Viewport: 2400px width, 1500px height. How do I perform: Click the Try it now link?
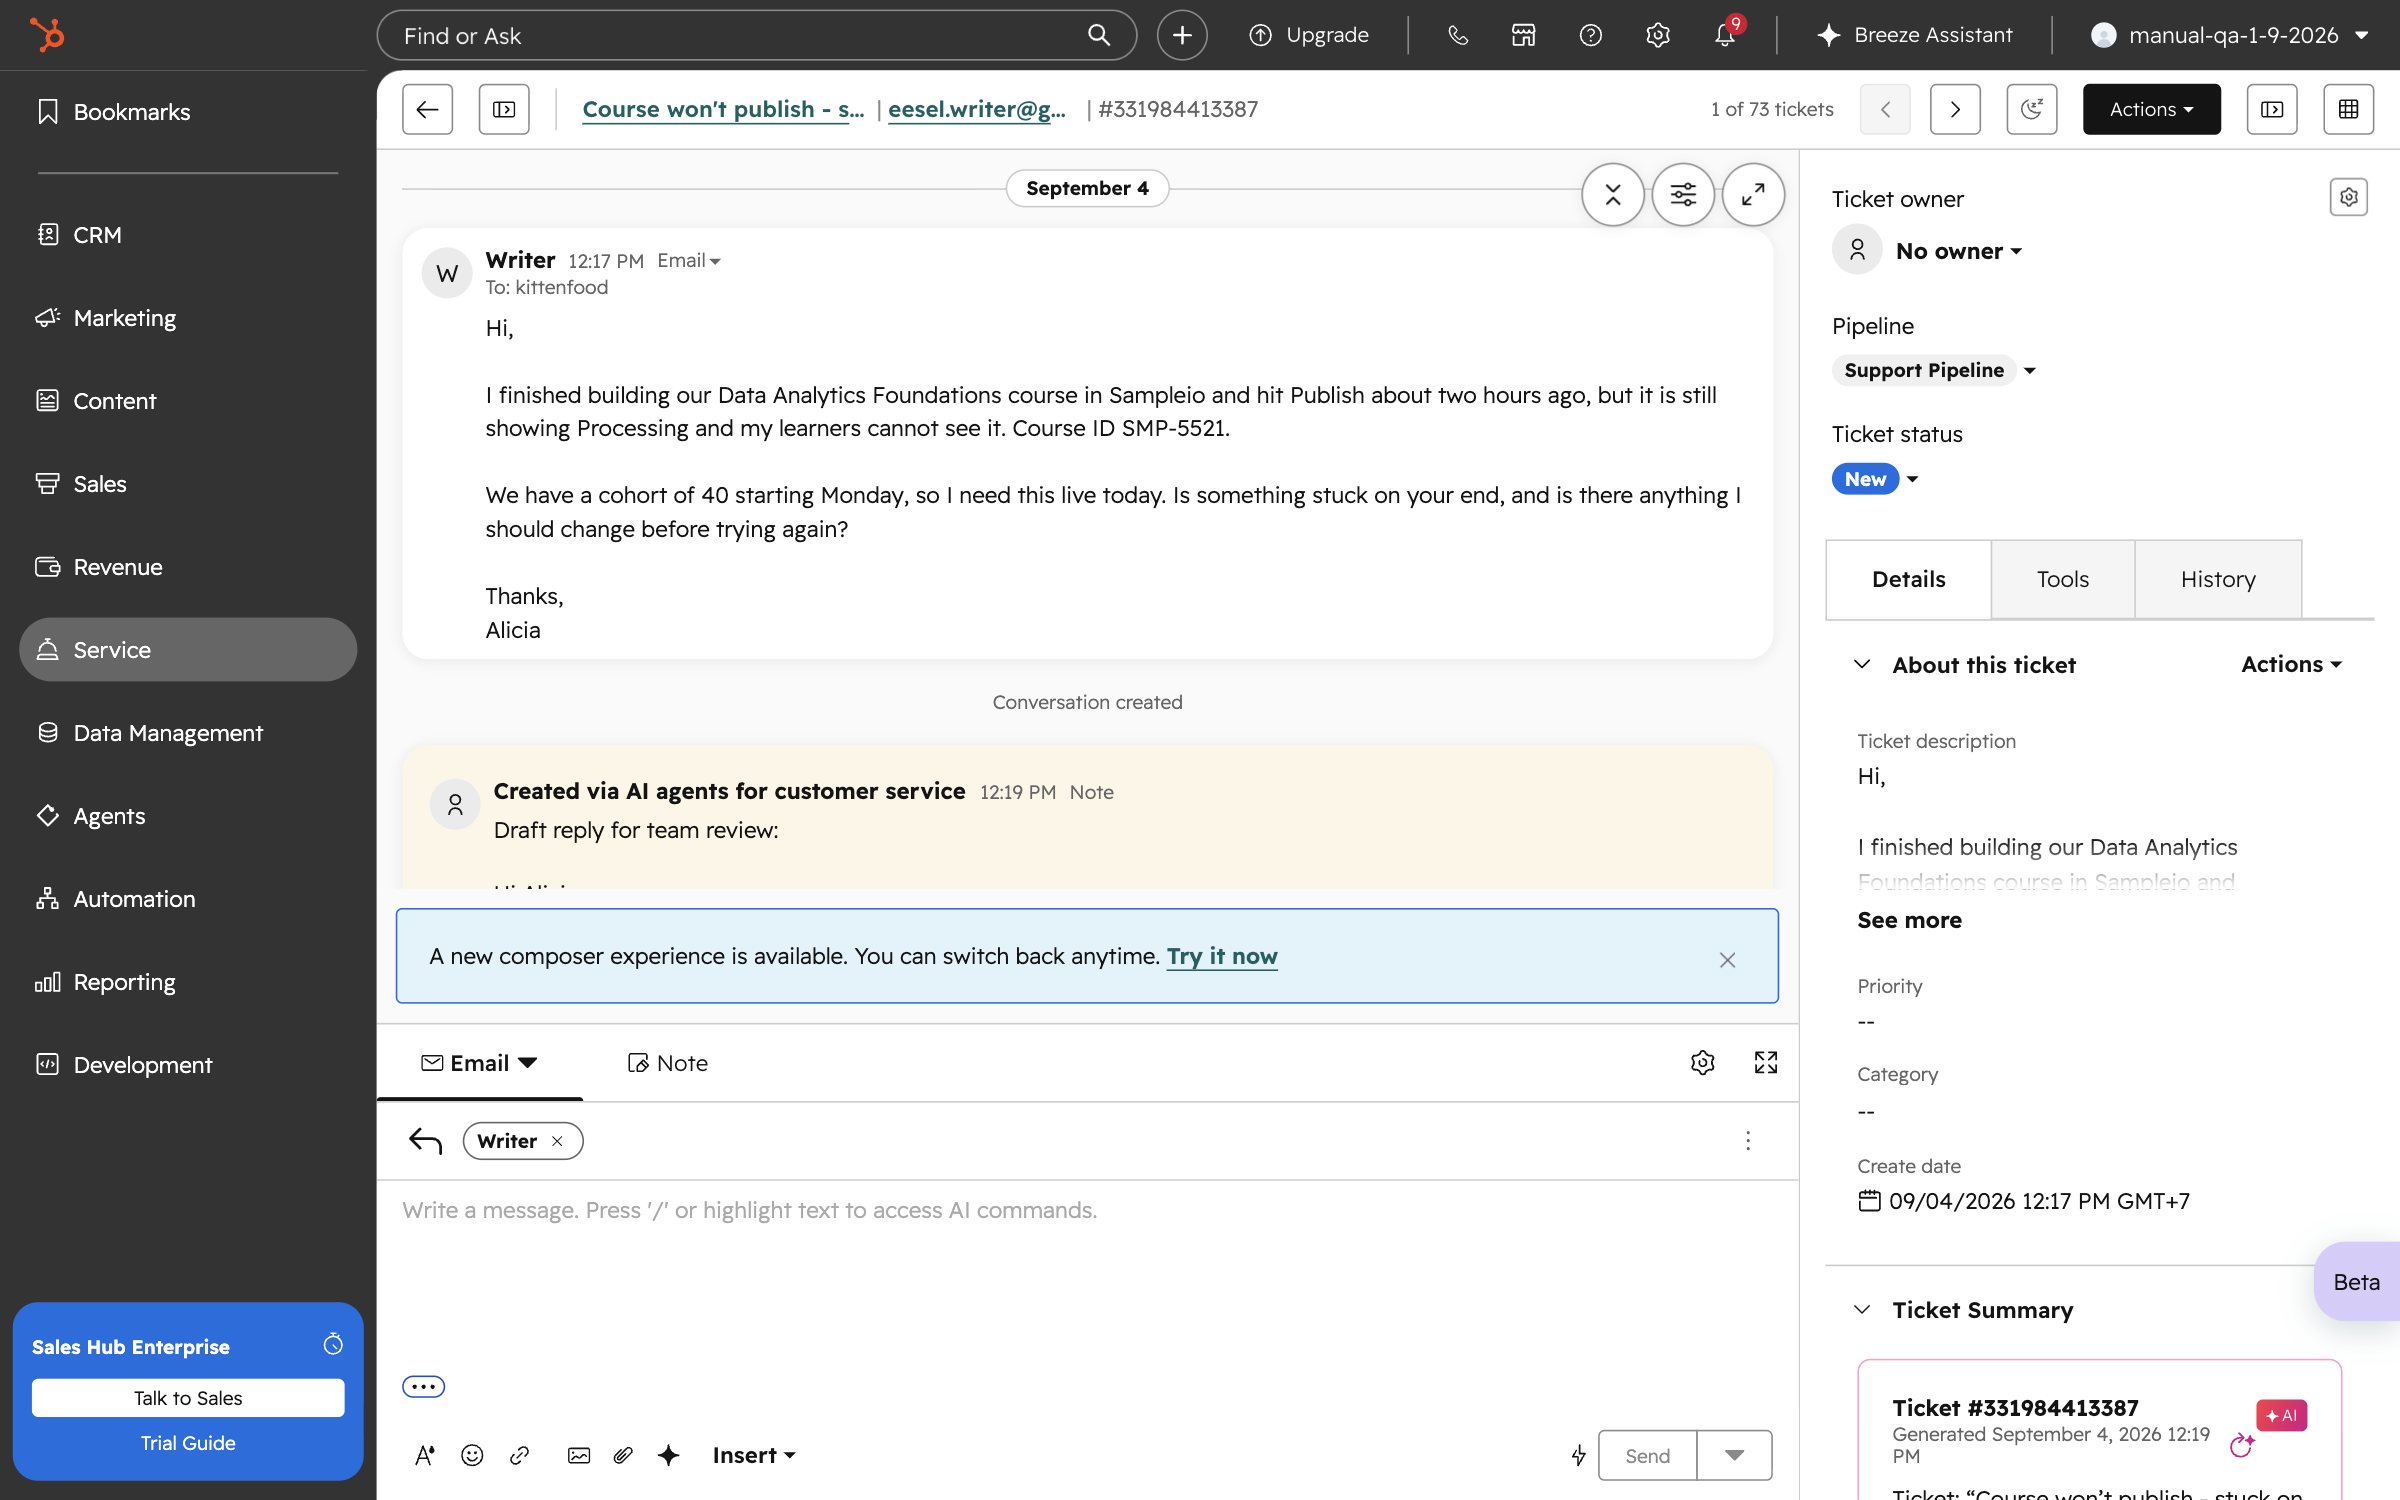[1222, 956]
